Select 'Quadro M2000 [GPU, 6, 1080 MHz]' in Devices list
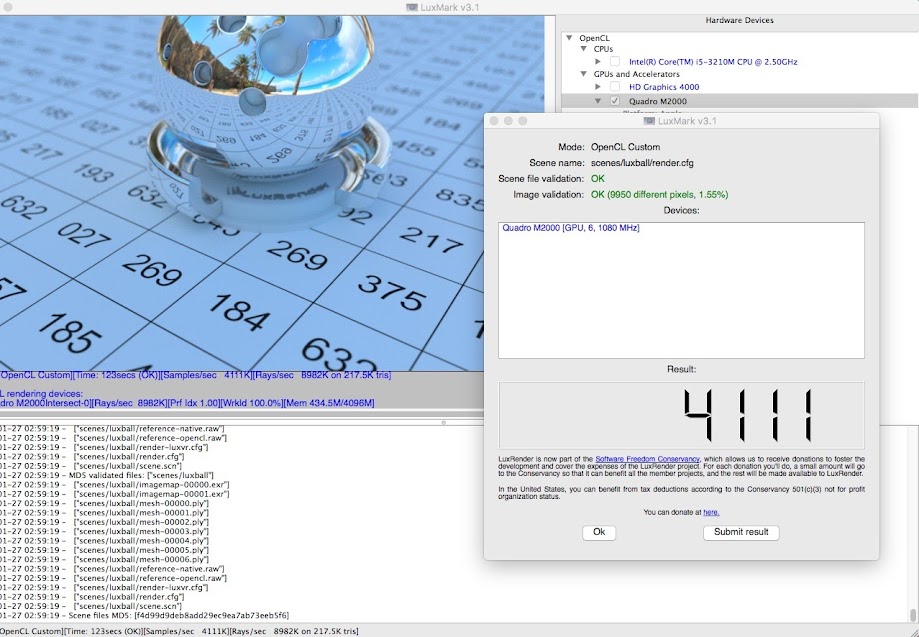The width and height of the screenshot is (919, 637). coord(570,228)
